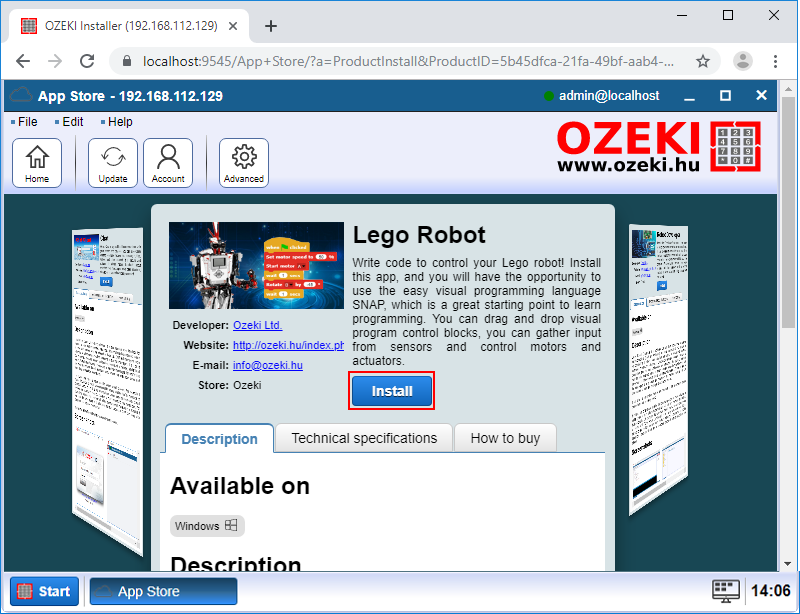The width and height of the screenshot is (800, 614).
Task: Click the browser forward arrow
Action: pyautogui.click(x=55, y=61)
